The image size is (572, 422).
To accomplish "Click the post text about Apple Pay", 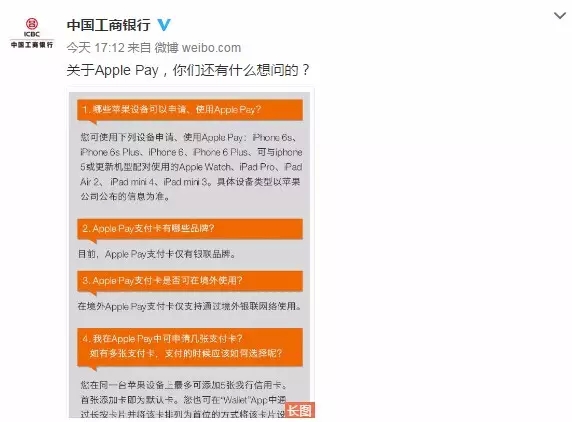I will click(188, 70).
